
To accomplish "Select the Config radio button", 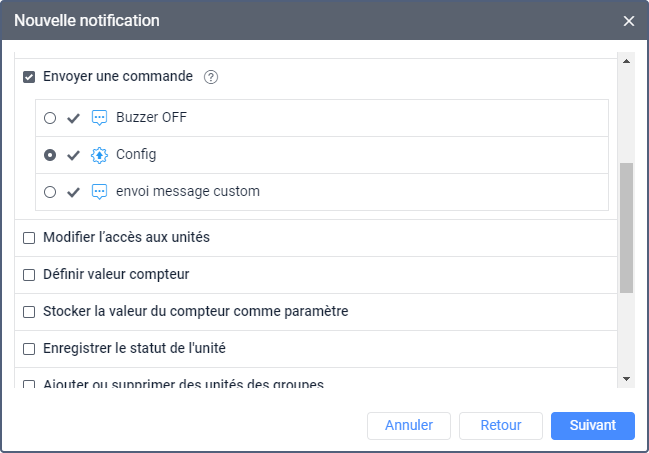I will [x=50, y=155].
